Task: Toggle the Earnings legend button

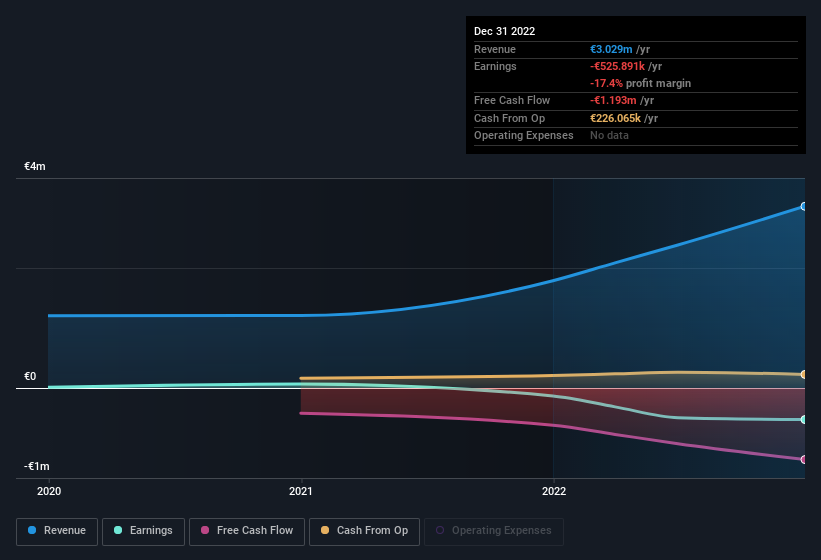Action: pos(143,531)
